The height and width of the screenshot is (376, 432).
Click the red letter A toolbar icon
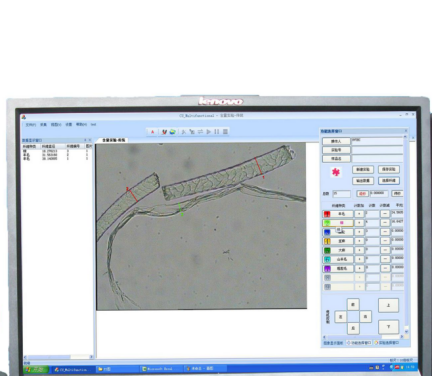(x=153, y=132)
